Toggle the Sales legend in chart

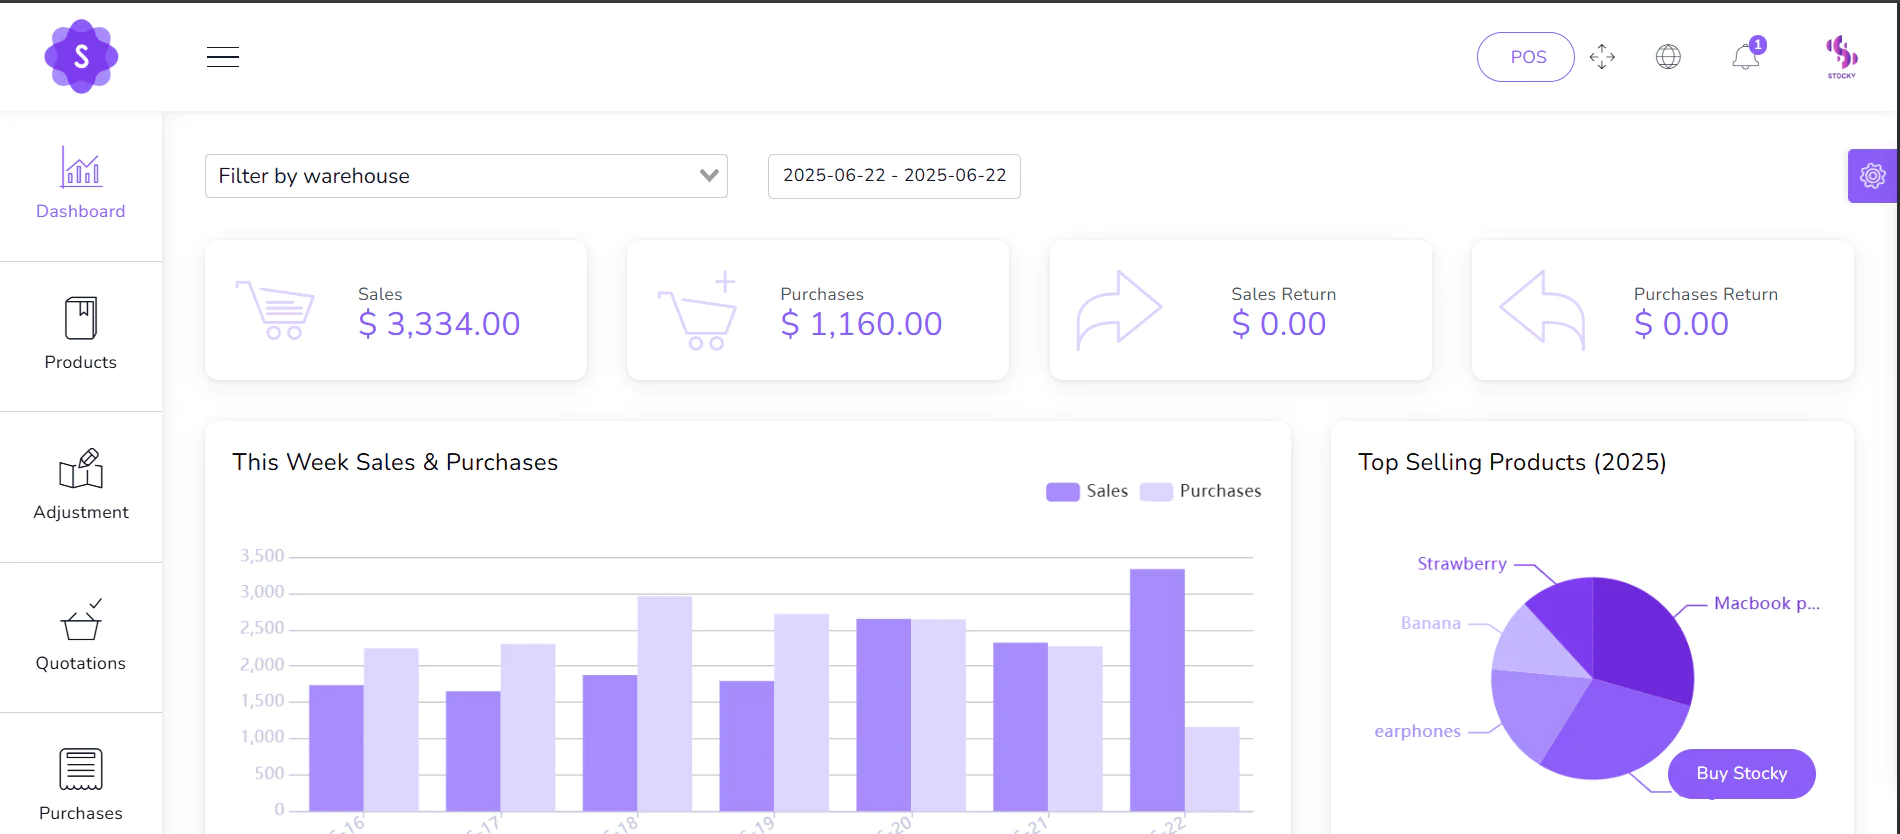[x=1087, y=491]
